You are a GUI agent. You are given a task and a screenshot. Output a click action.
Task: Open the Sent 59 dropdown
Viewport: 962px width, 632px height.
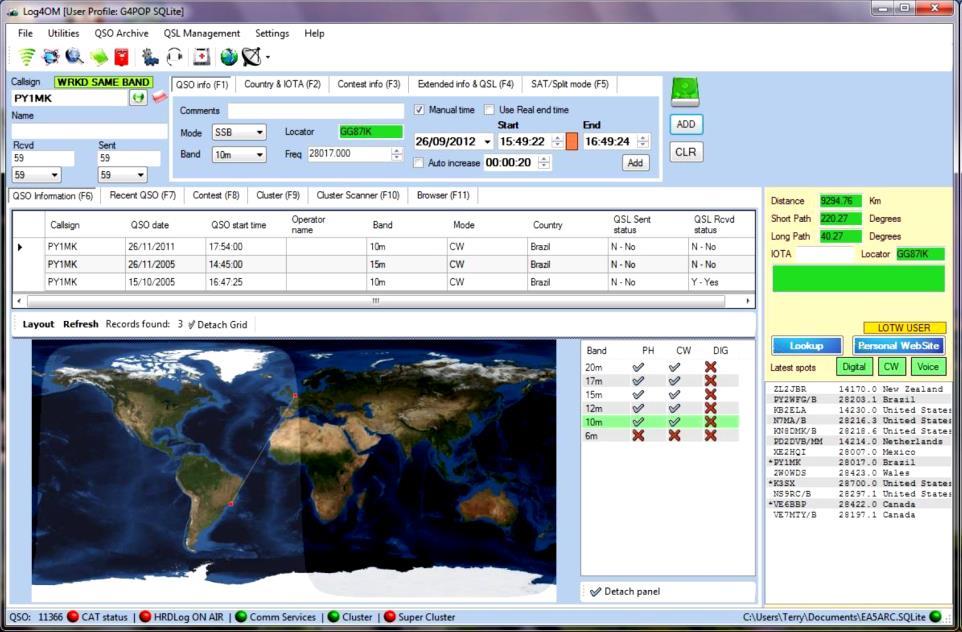[x=123, y=175]
